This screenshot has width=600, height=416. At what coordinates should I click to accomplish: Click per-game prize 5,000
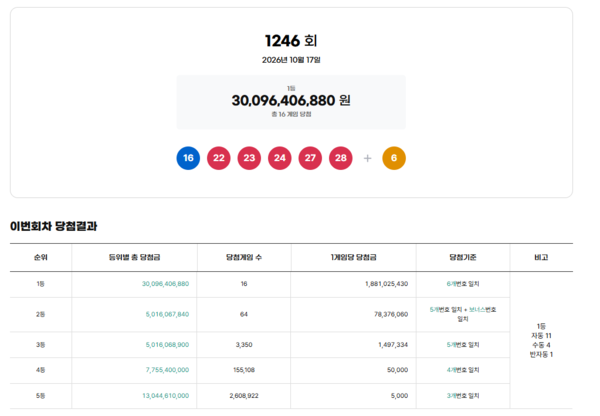(399, 396)
